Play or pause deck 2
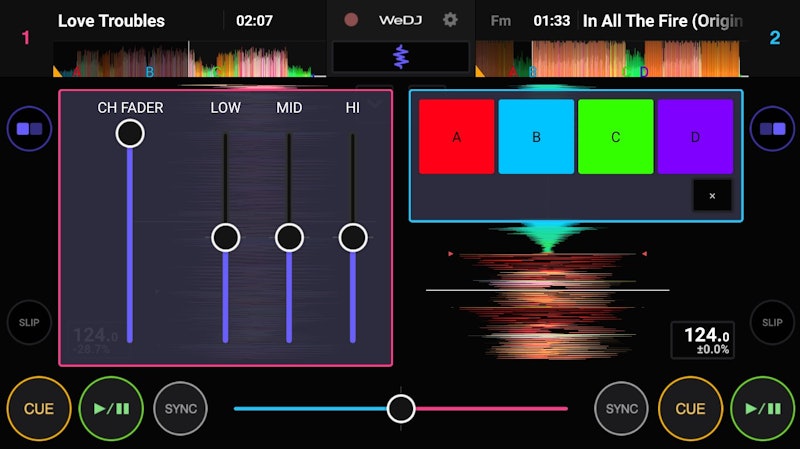800x449 pixels. (x=763, y=409)
